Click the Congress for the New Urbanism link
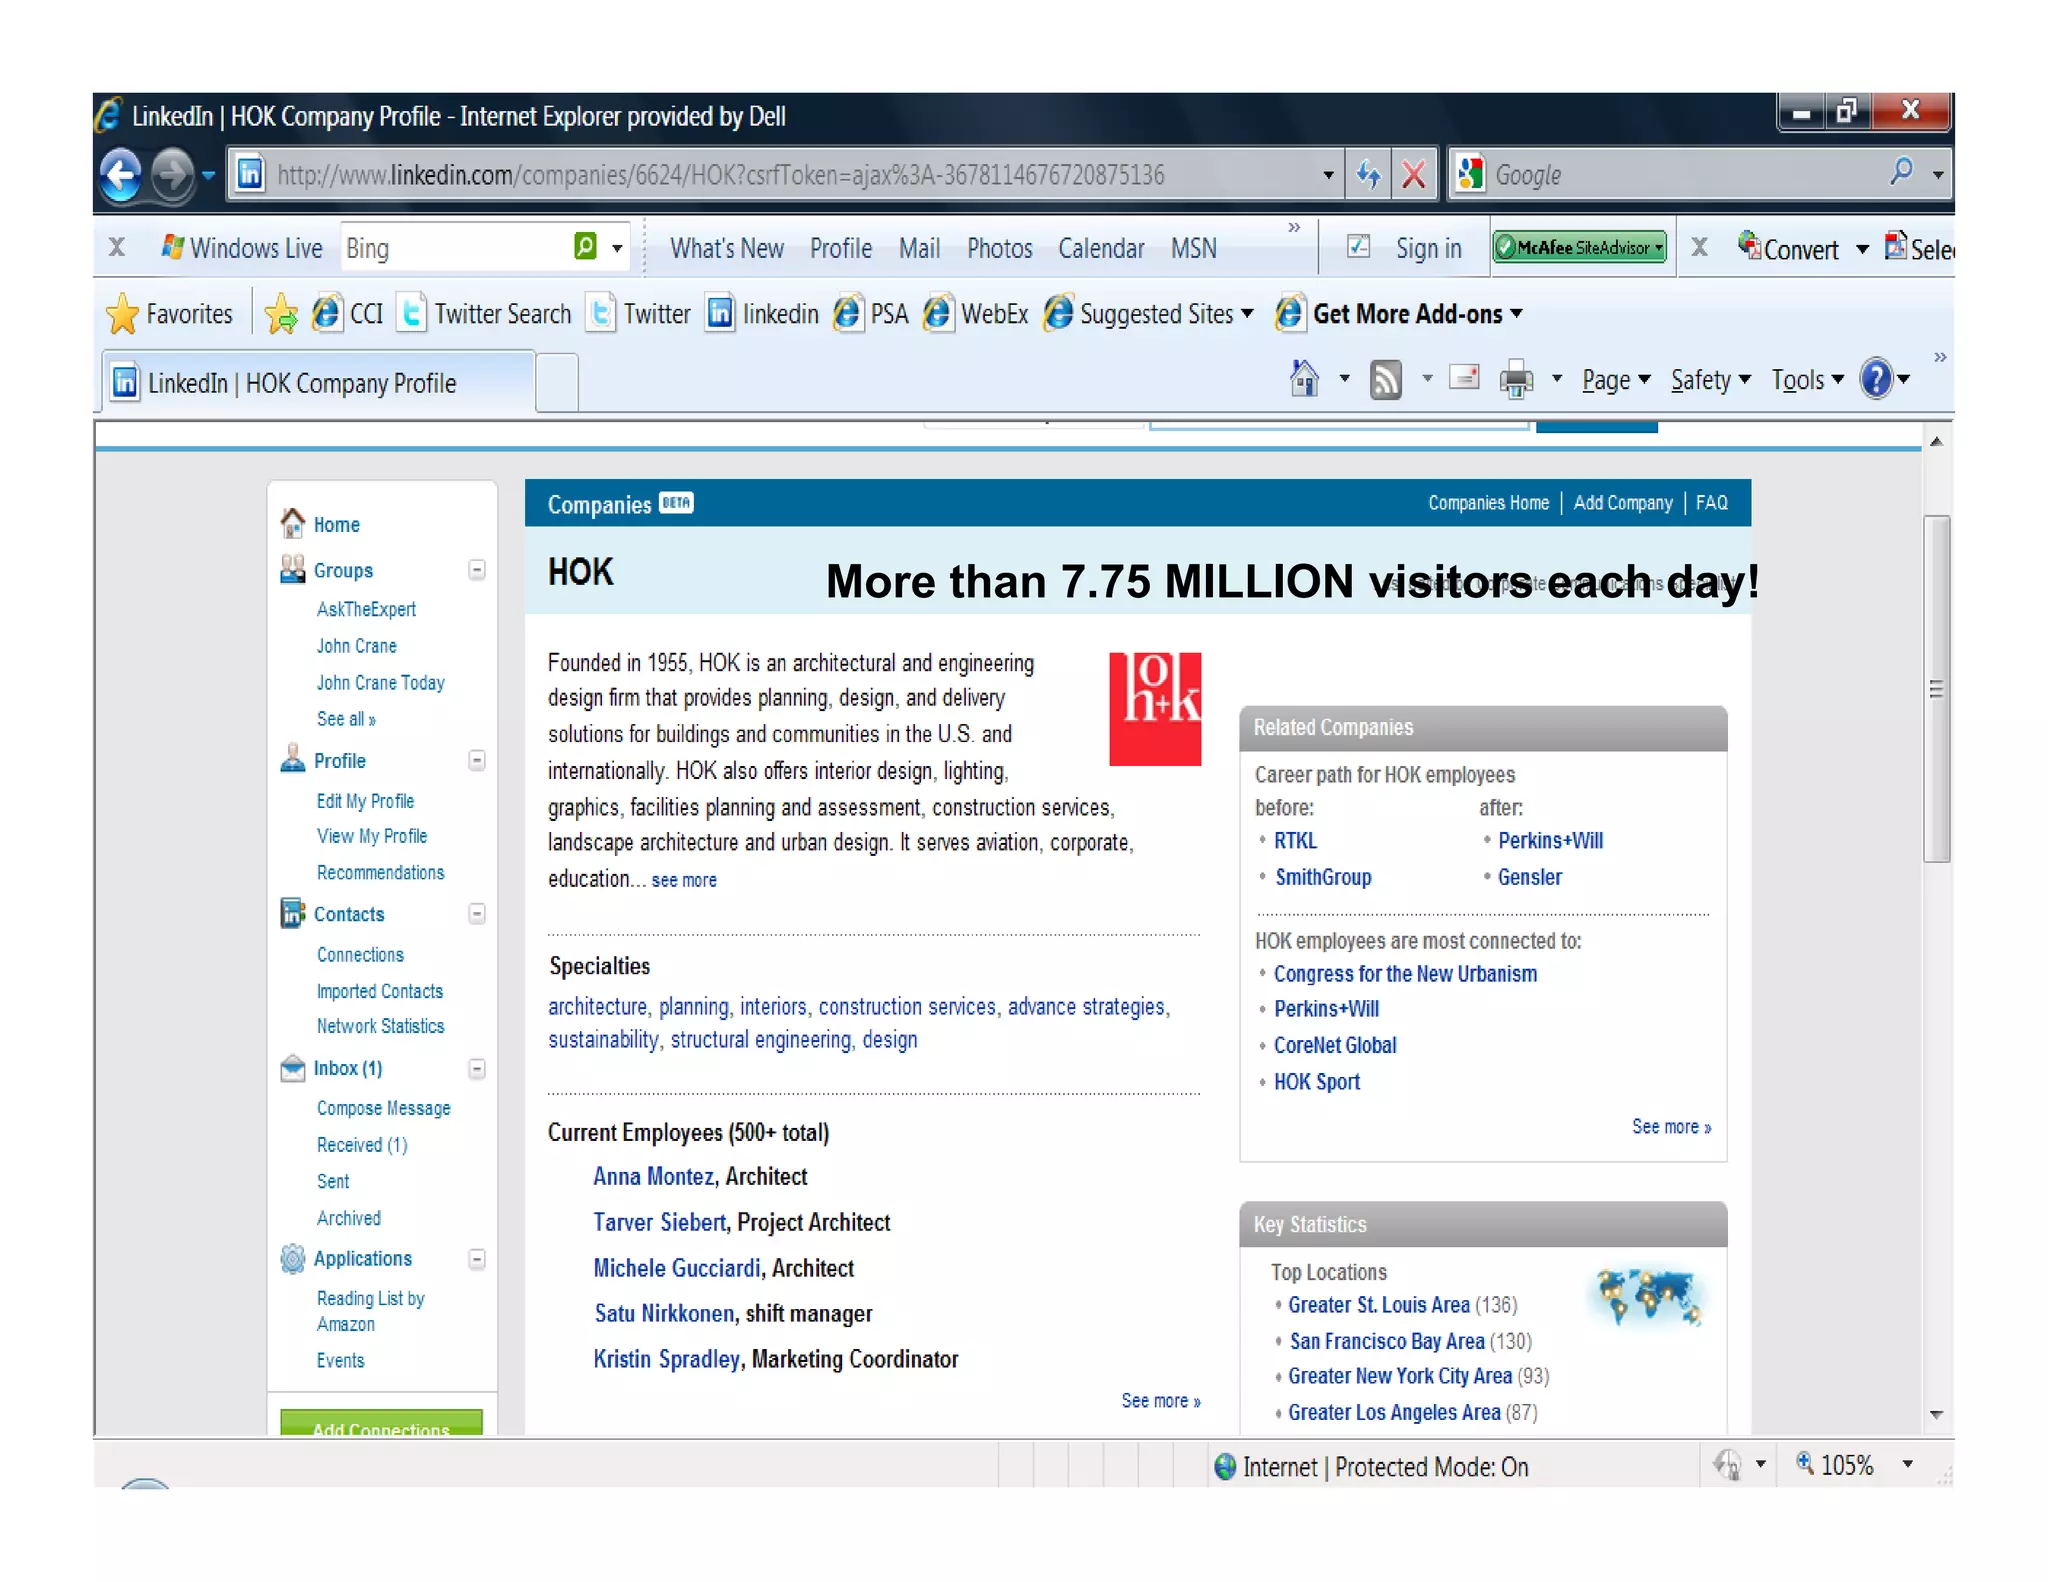The height and width of the screenshot is (1582, 2048). 1405,974
